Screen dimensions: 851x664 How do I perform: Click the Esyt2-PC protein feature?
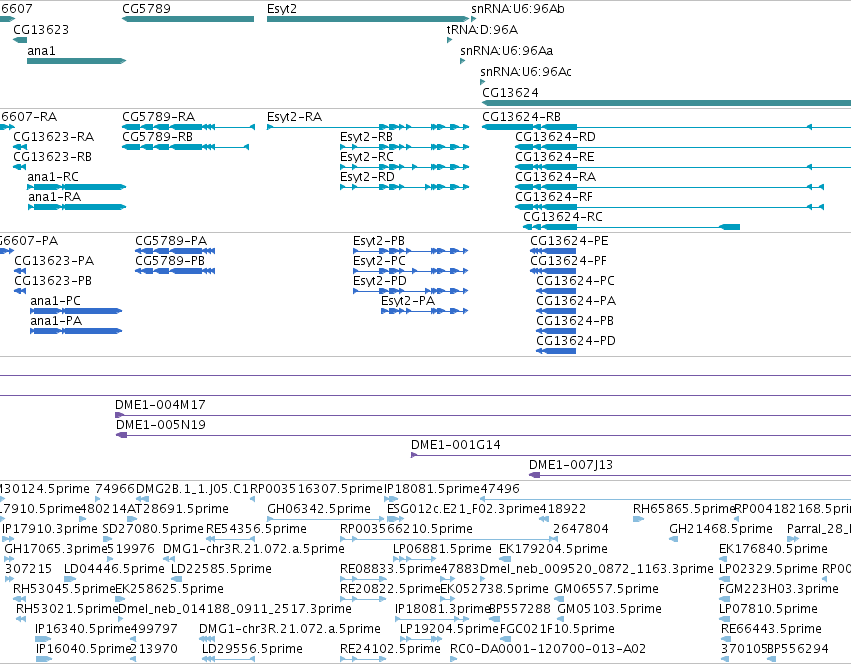410,271
